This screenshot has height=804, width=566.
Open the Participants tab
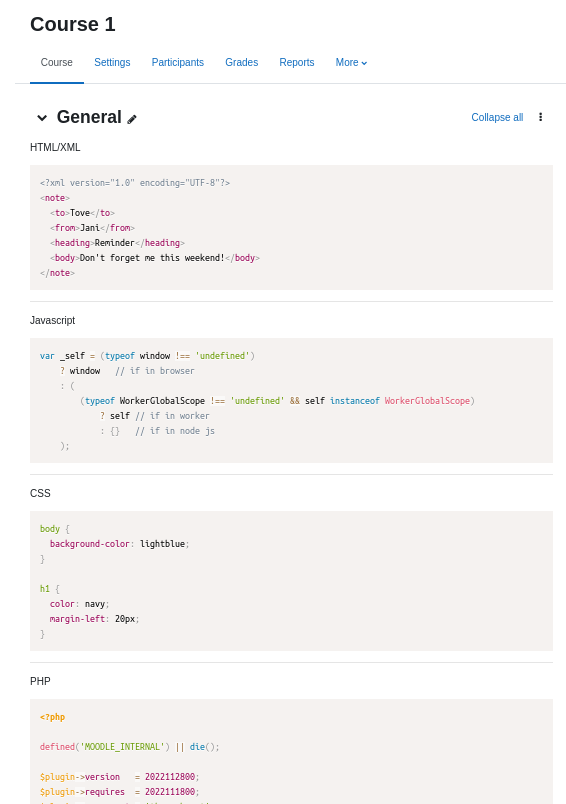coord(177,63)
